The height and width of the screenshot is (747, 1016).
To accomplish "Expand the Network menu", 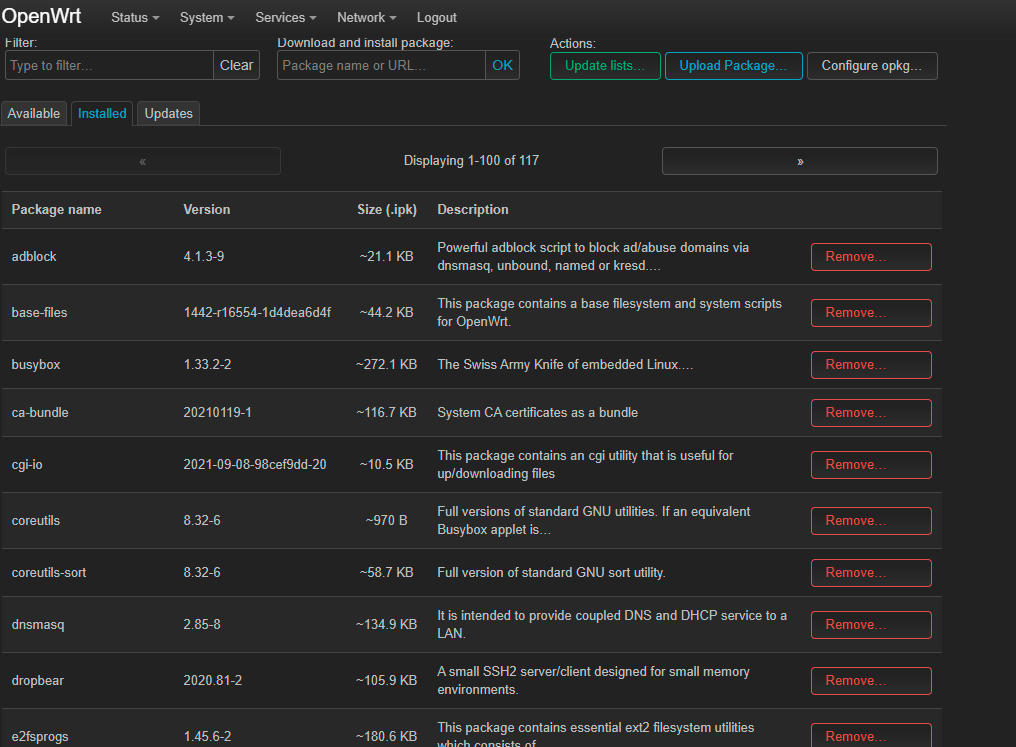I will tap(366, 17).
